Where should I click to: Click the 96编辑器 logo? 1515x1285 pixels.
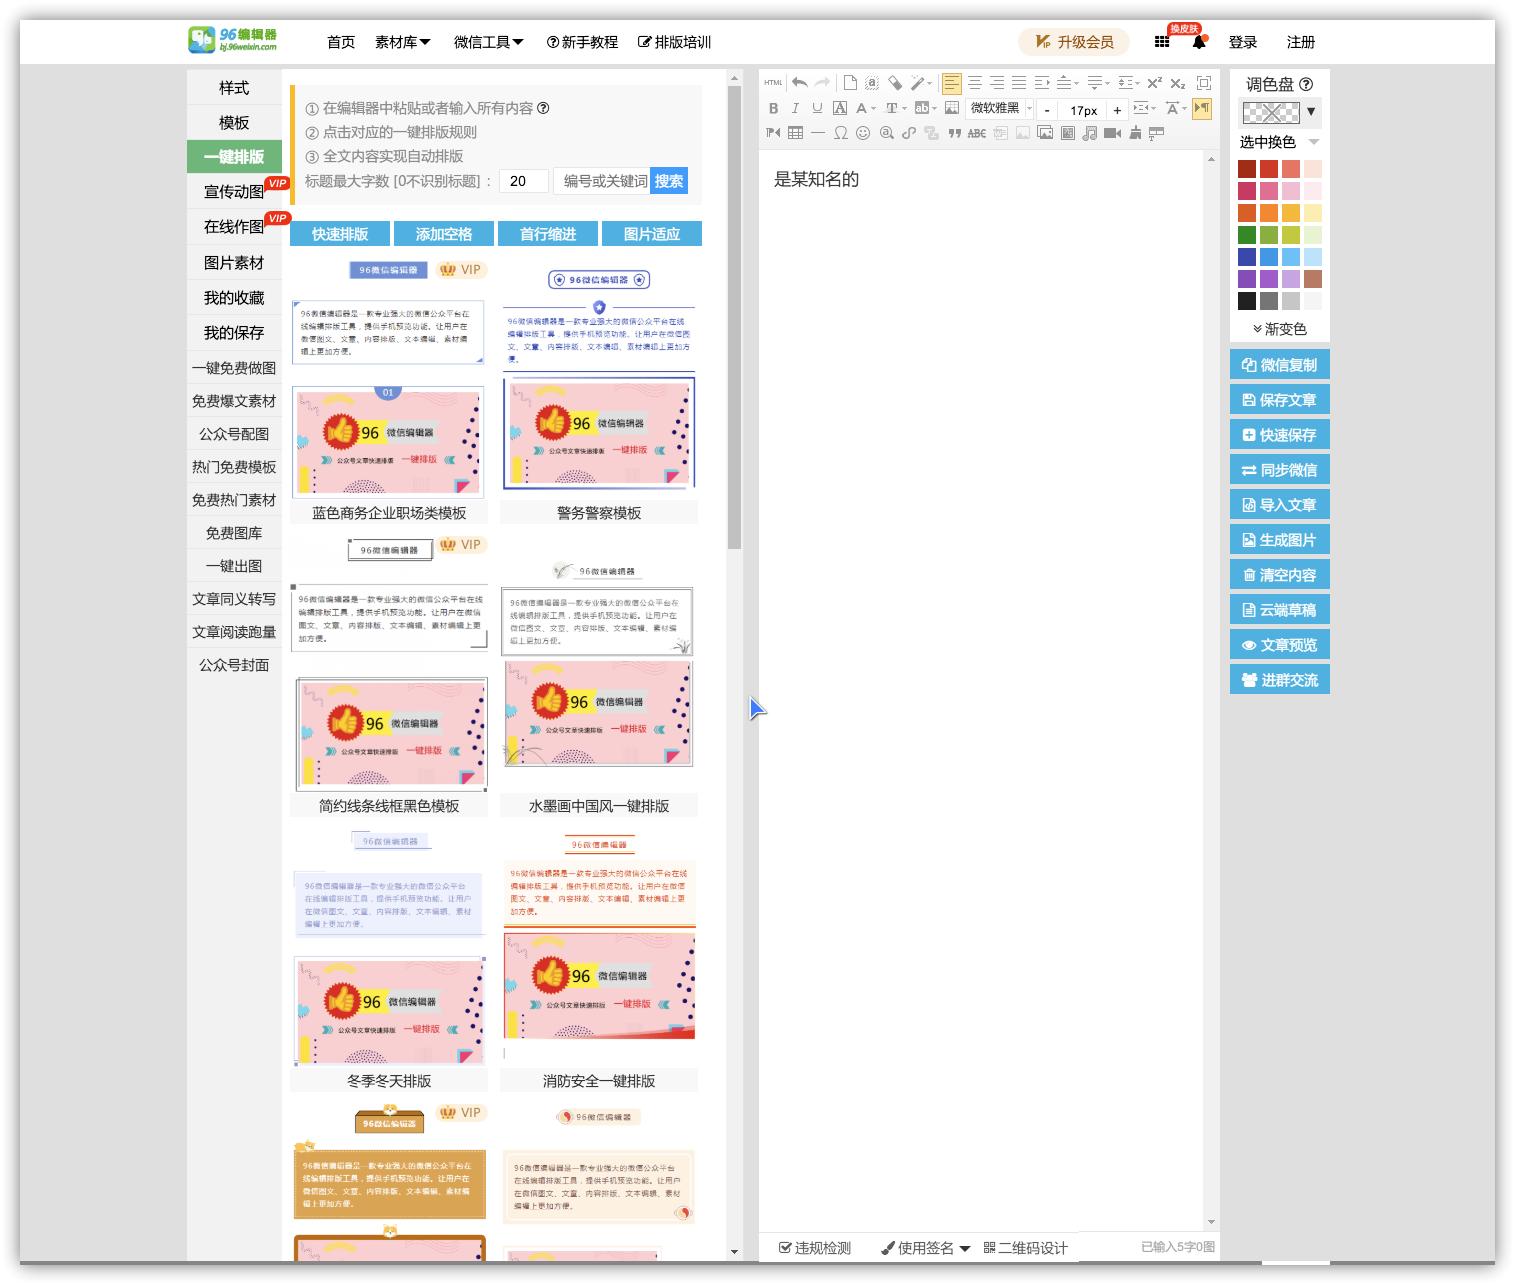(x=233, y=40)
